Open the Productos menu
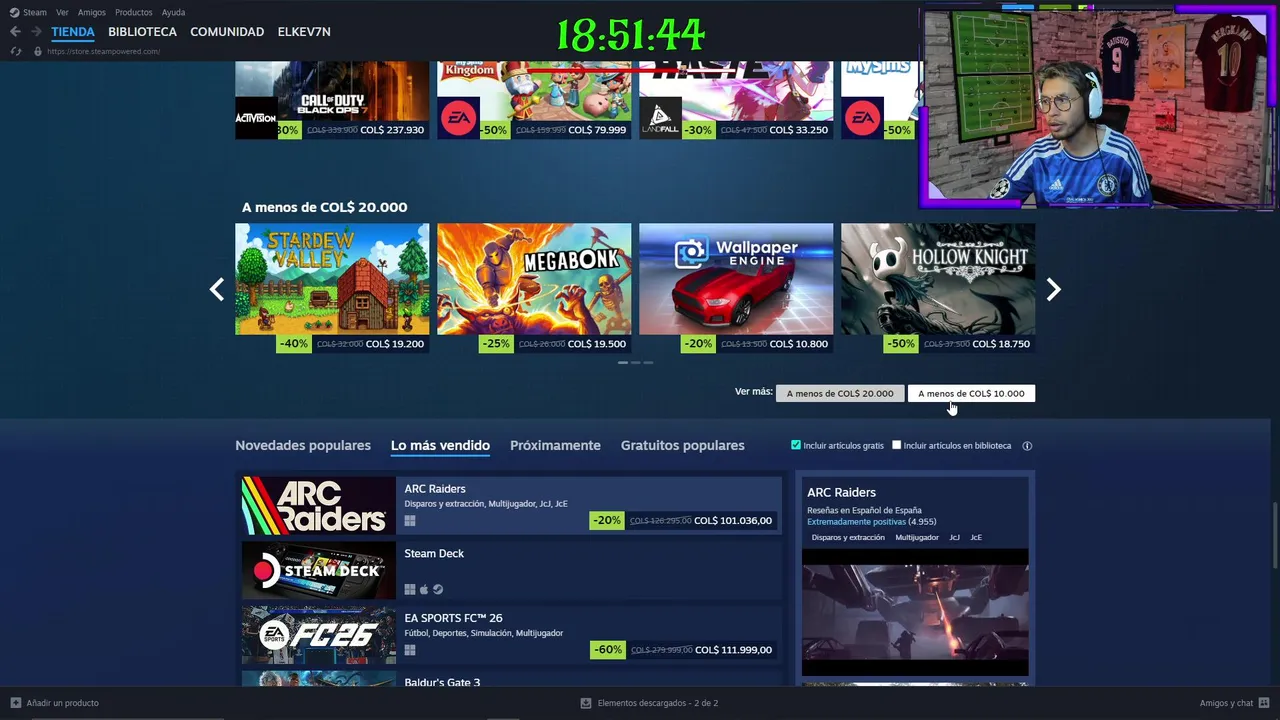Screen dimensions: 1280x720 (134, 12)
